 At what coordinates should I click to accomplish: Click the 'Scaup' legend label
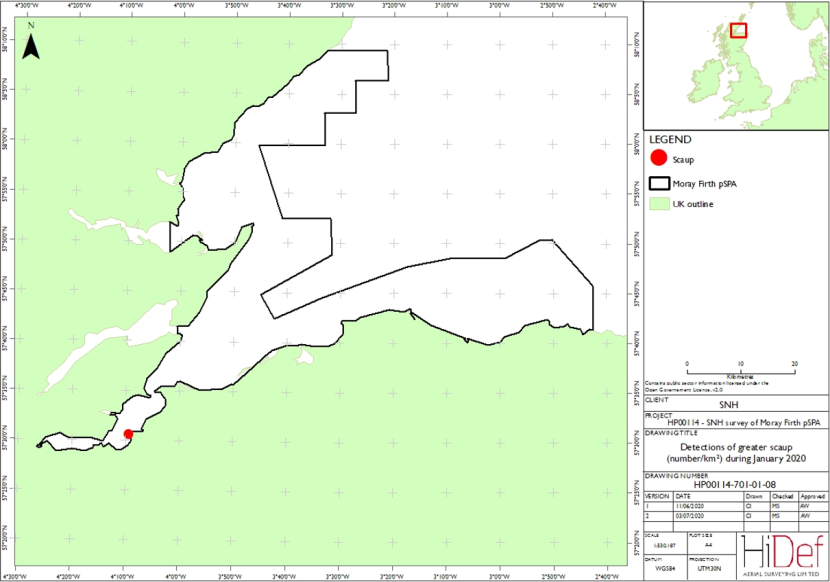683,159
